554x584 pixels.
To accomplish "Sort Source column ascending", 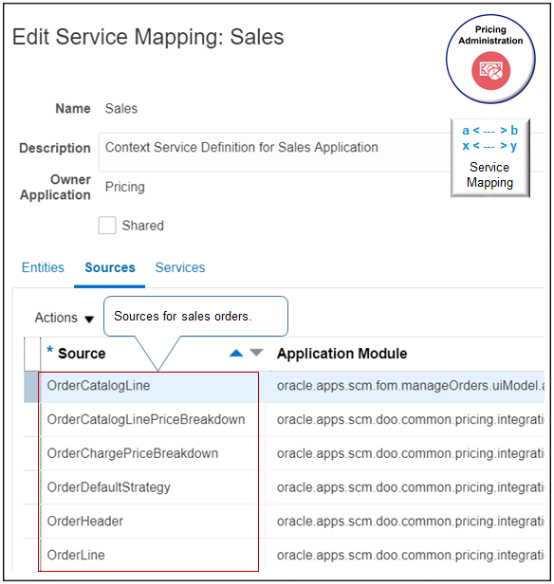I will [236, 353].
